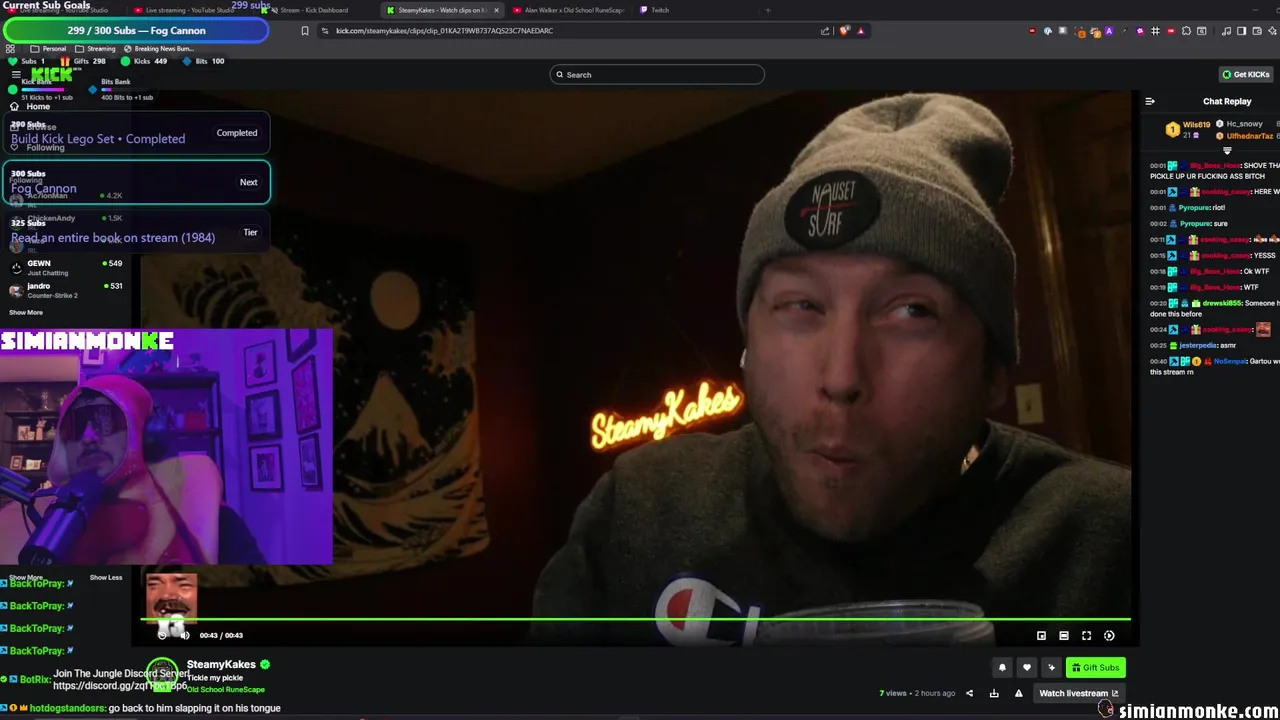Click the purple letter A extension icon
Image resolution: width=1280 pixels, height=720 pixels.
pos(1109,30)
